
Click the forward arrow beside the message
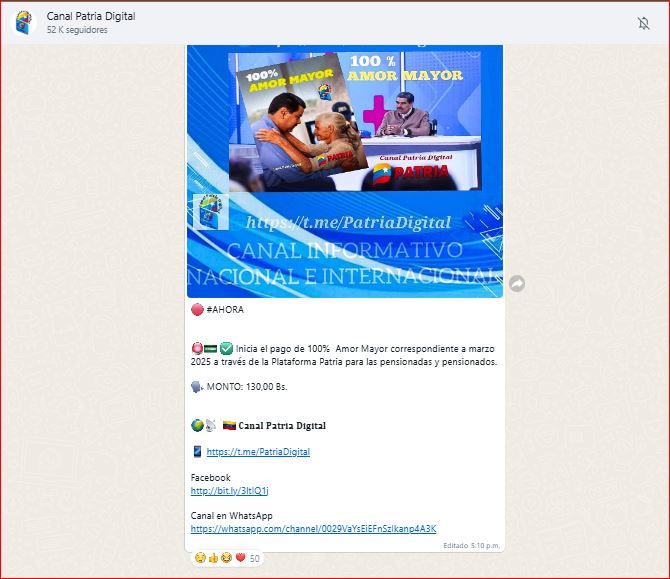tap(517, 283)
